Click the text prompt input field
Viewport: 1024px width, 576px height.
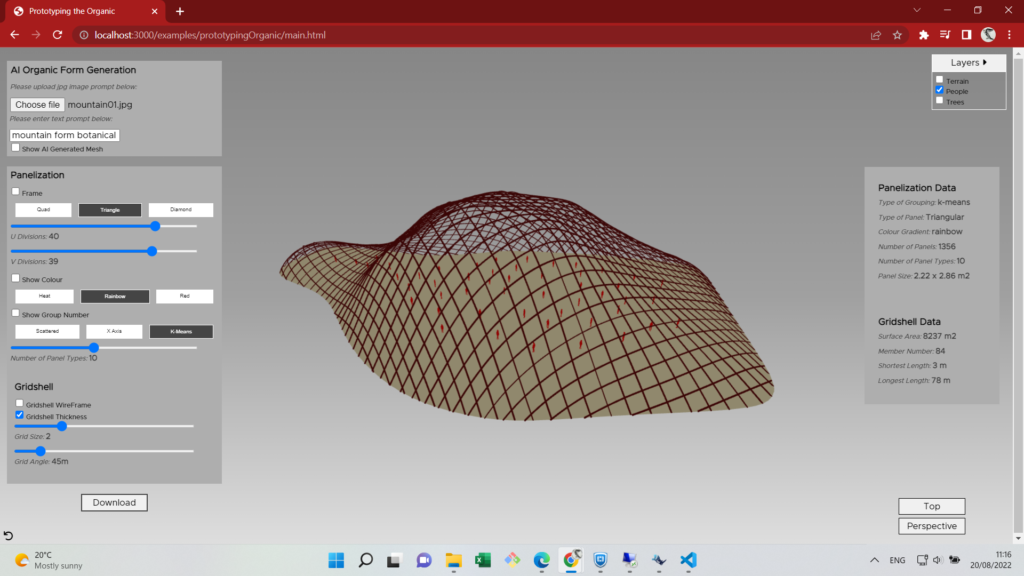tap(65, 135)
